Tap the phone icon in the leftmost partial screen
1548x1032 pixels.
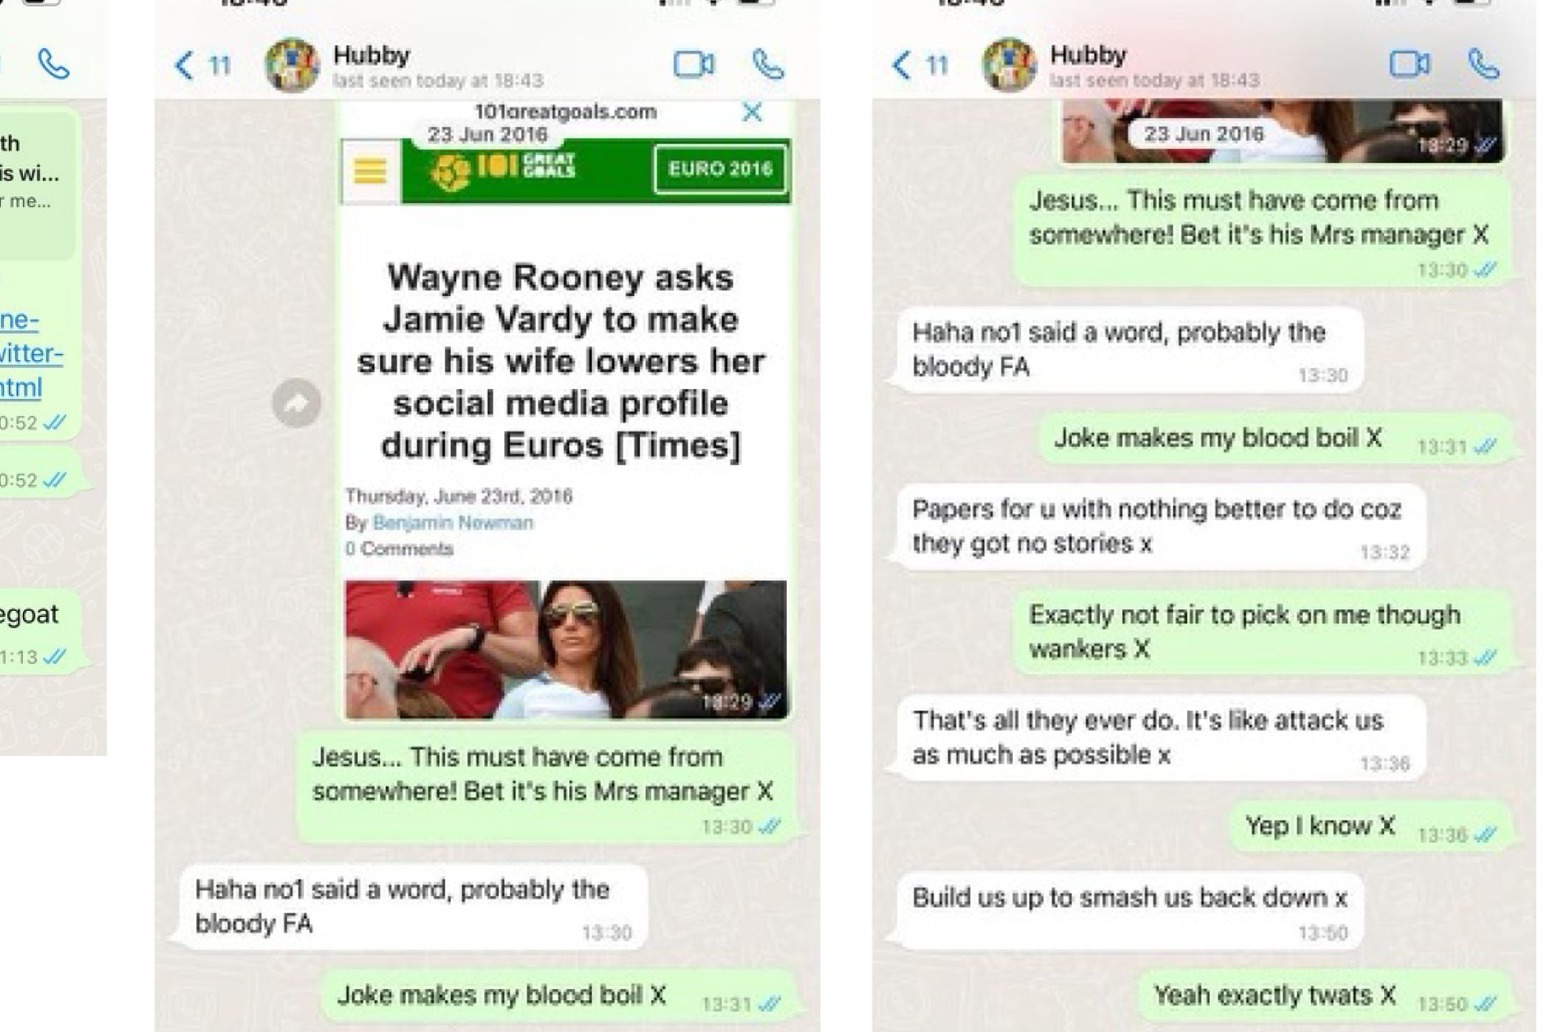click(53, 64)
